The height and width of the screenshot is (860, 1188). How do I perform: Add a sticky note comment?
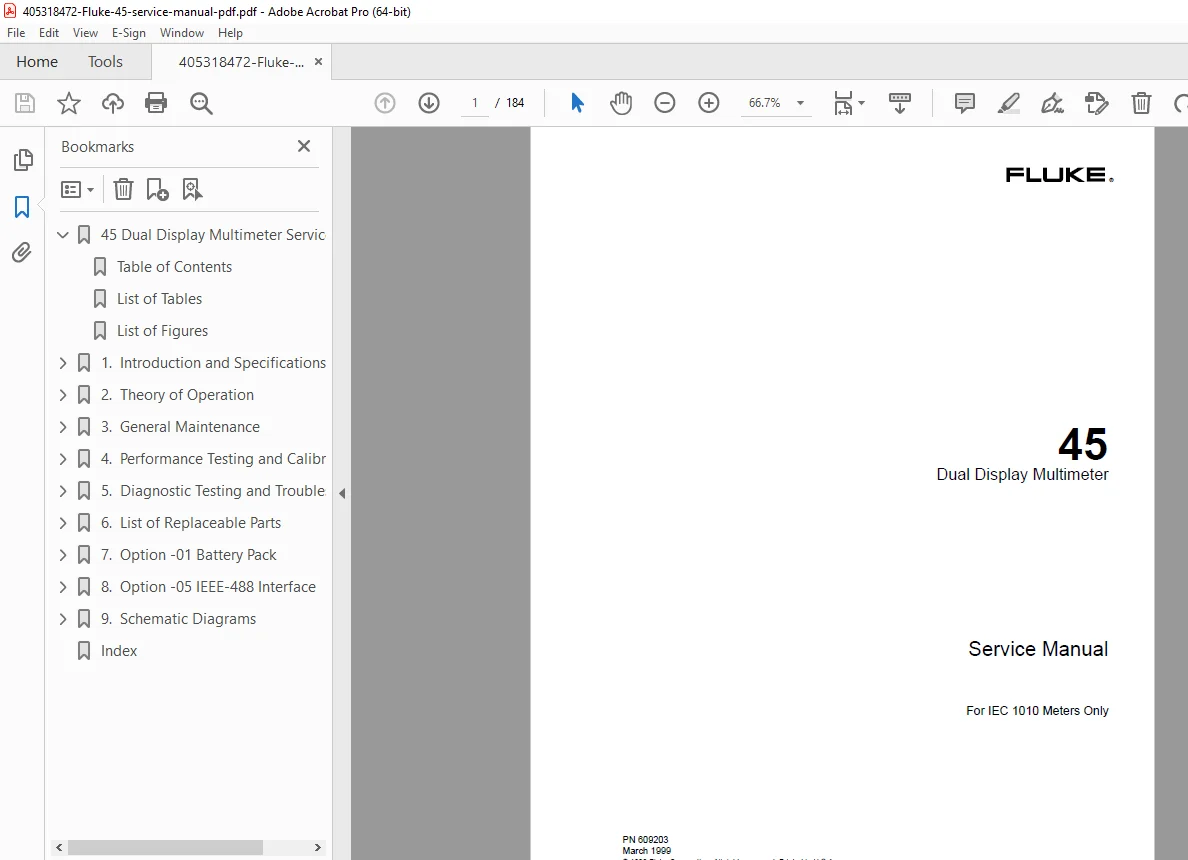(x=964, y=103)
